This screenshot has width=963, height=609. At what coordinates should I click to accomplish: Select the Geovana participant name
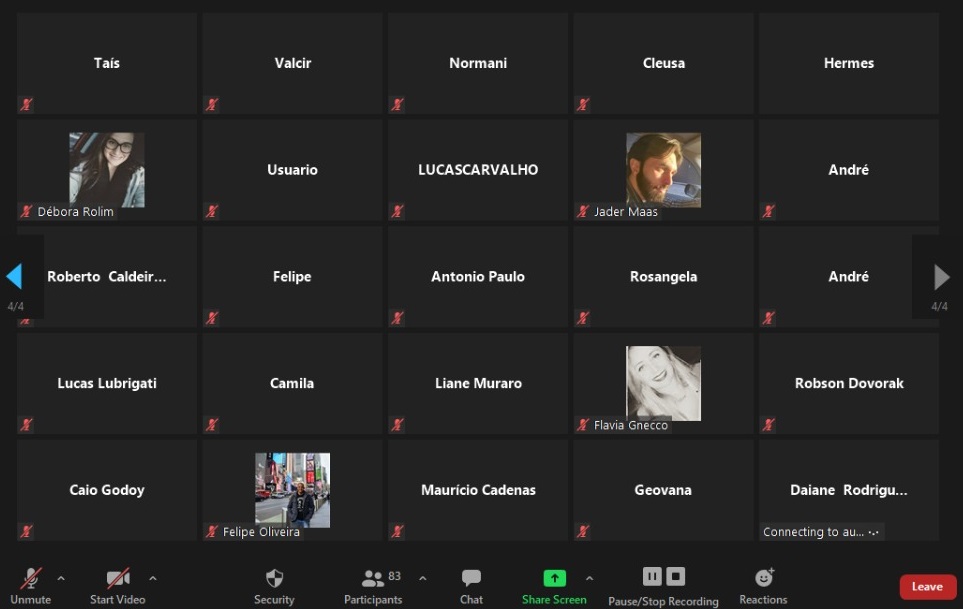click(x=663, y=491)
